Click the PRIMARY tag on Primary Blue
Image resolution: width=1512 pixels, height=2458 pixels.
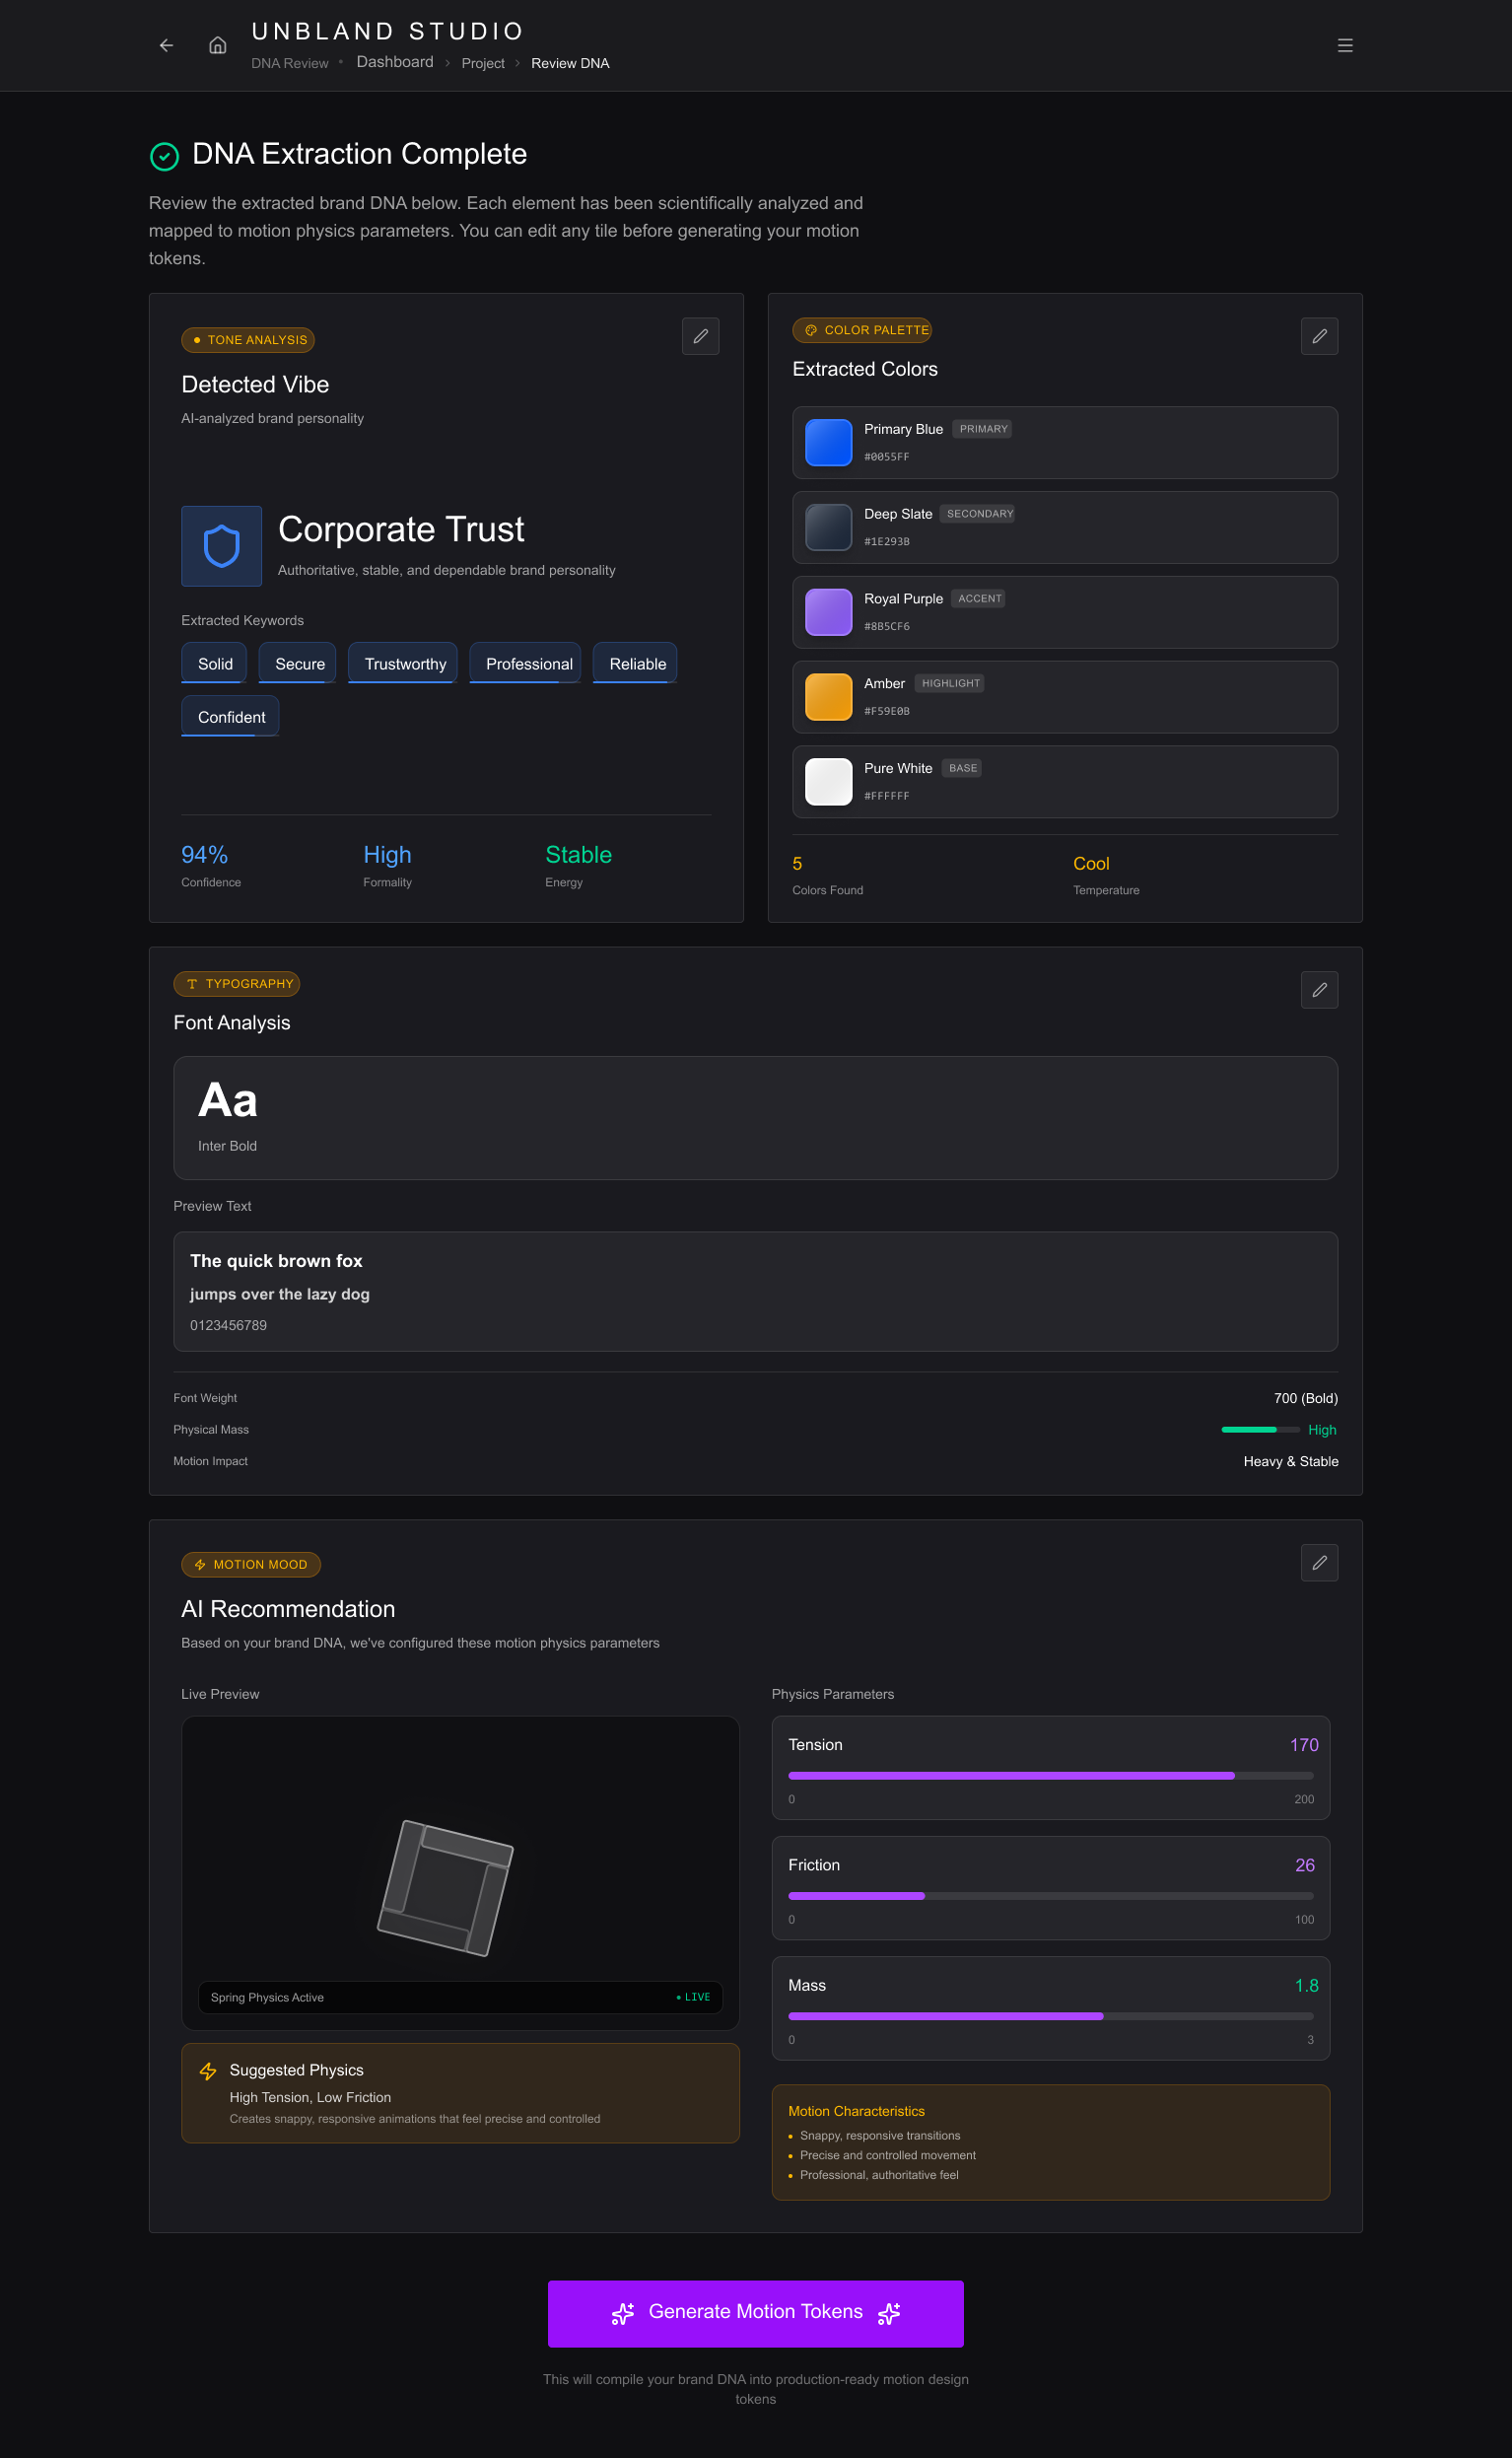[x=982, y=429]
